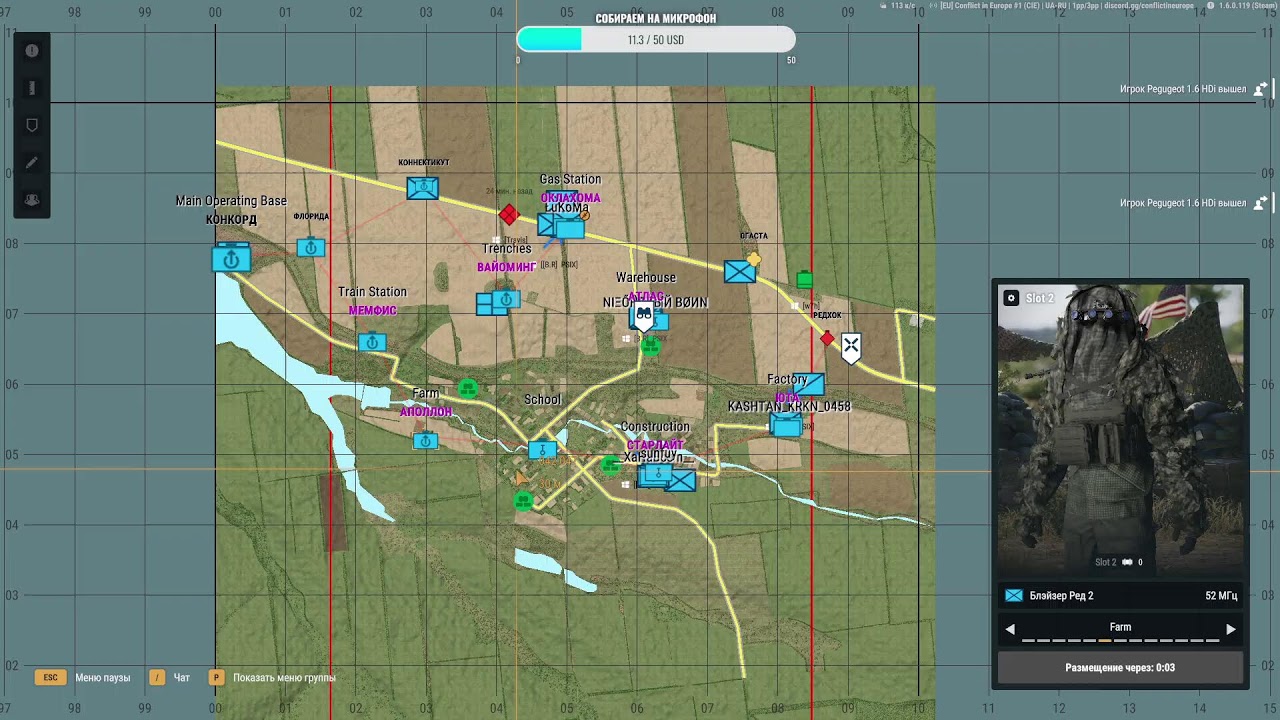Click the Коннектикут base icon

[x=422, y=188]
